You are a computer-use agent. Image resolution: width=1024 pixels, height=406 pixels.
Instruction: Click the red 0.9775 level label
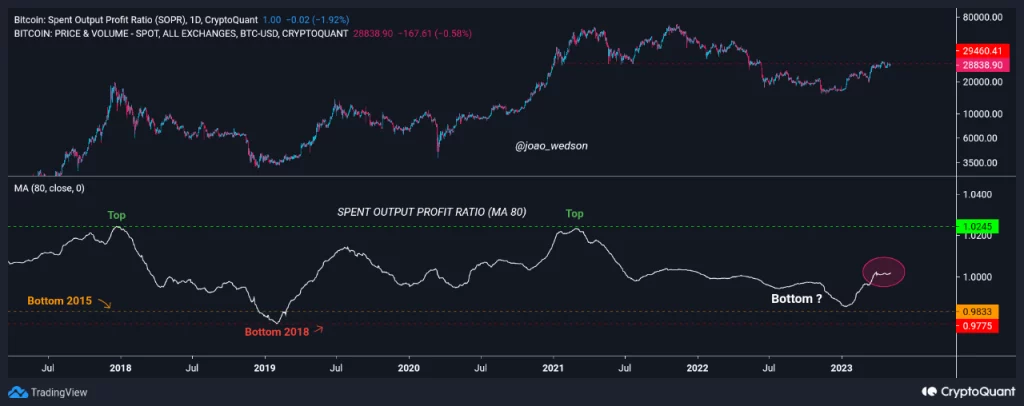pos(975,323)
